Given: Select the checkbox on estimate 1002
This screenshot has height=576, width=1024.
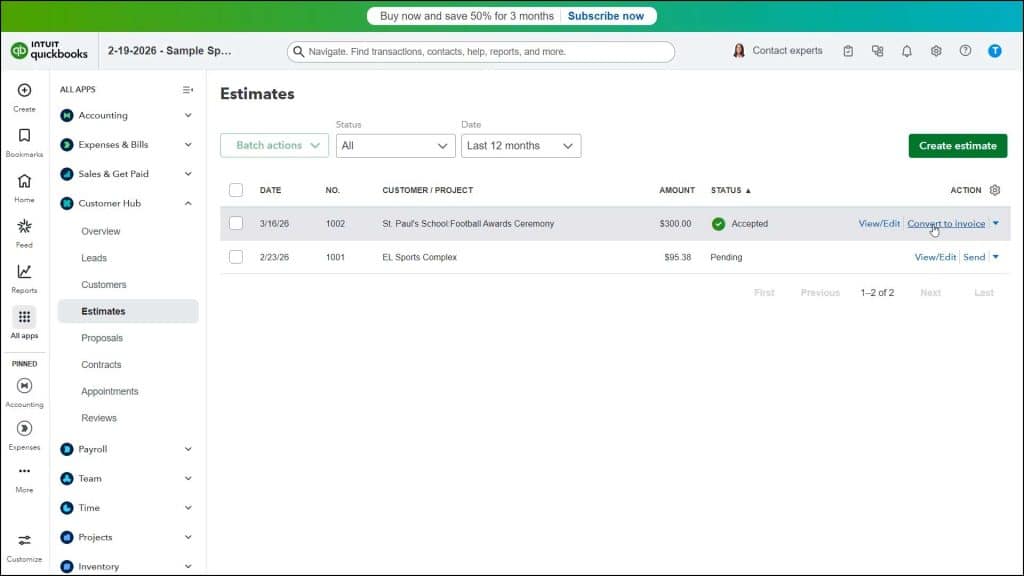Looking at the screenshot, I should (x=236, y=223).
